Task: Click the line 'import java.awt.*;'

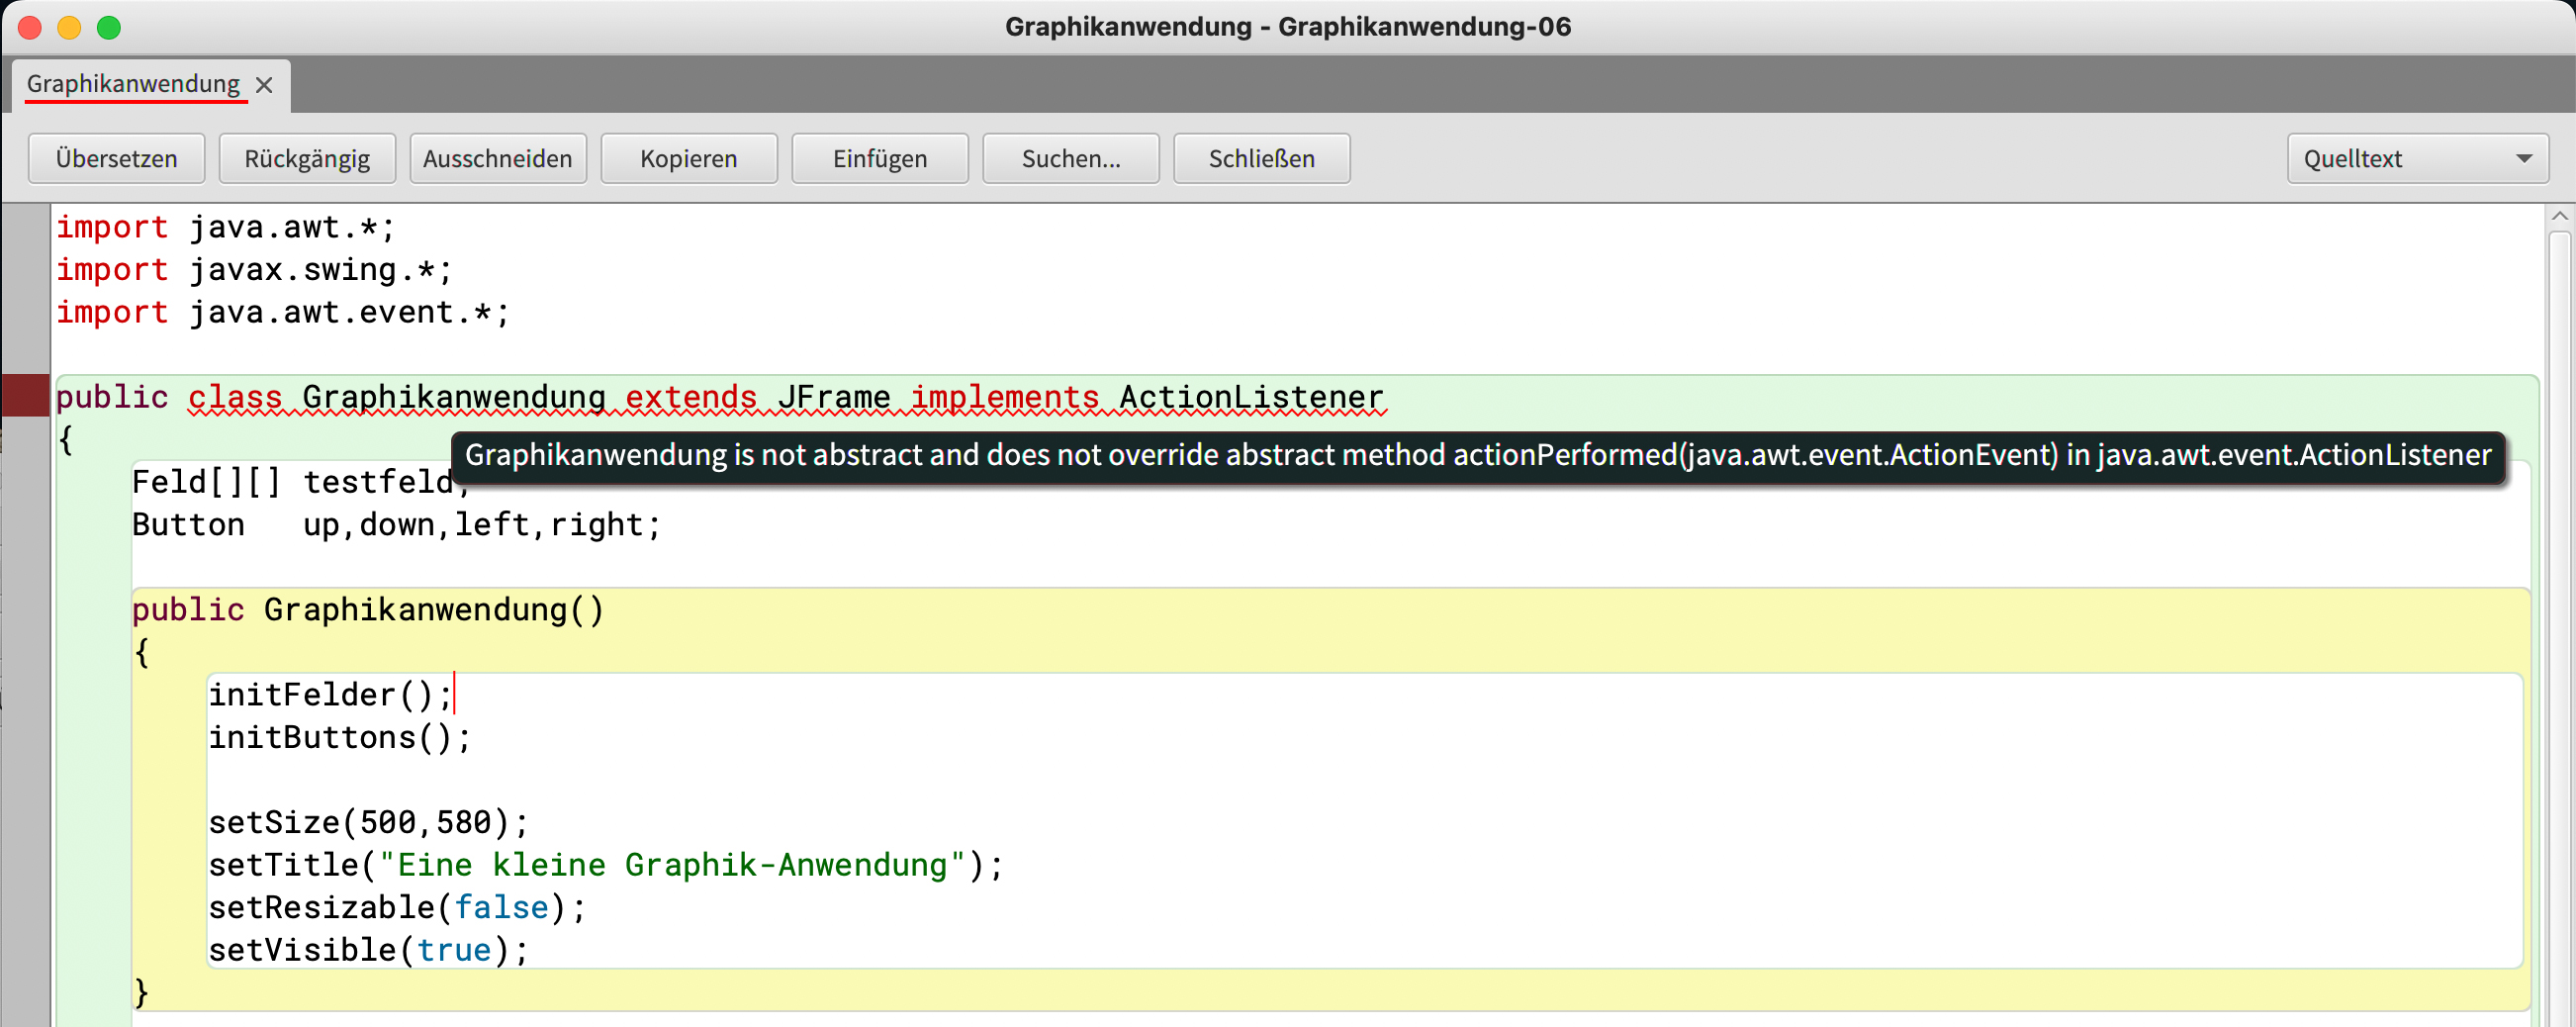Action: pyautogui.click(x=226, y=228)
